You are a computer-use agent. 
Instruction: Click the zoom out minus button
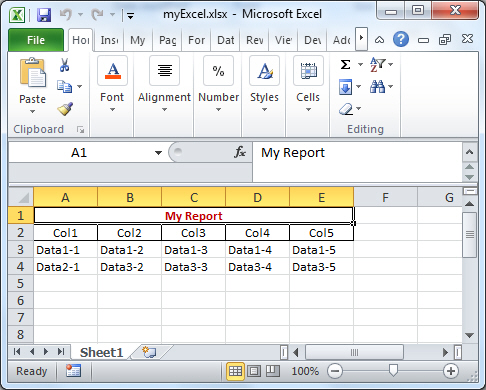coord(335,371)
